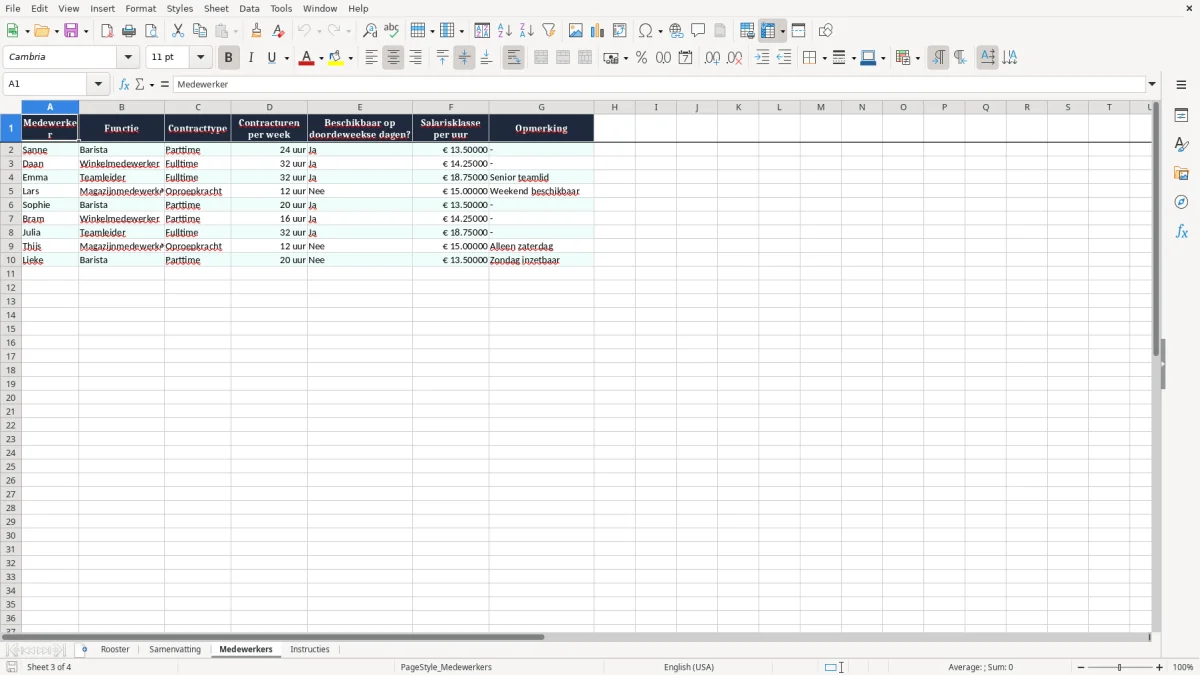Copy the selected cell

[x=200, y=31]
